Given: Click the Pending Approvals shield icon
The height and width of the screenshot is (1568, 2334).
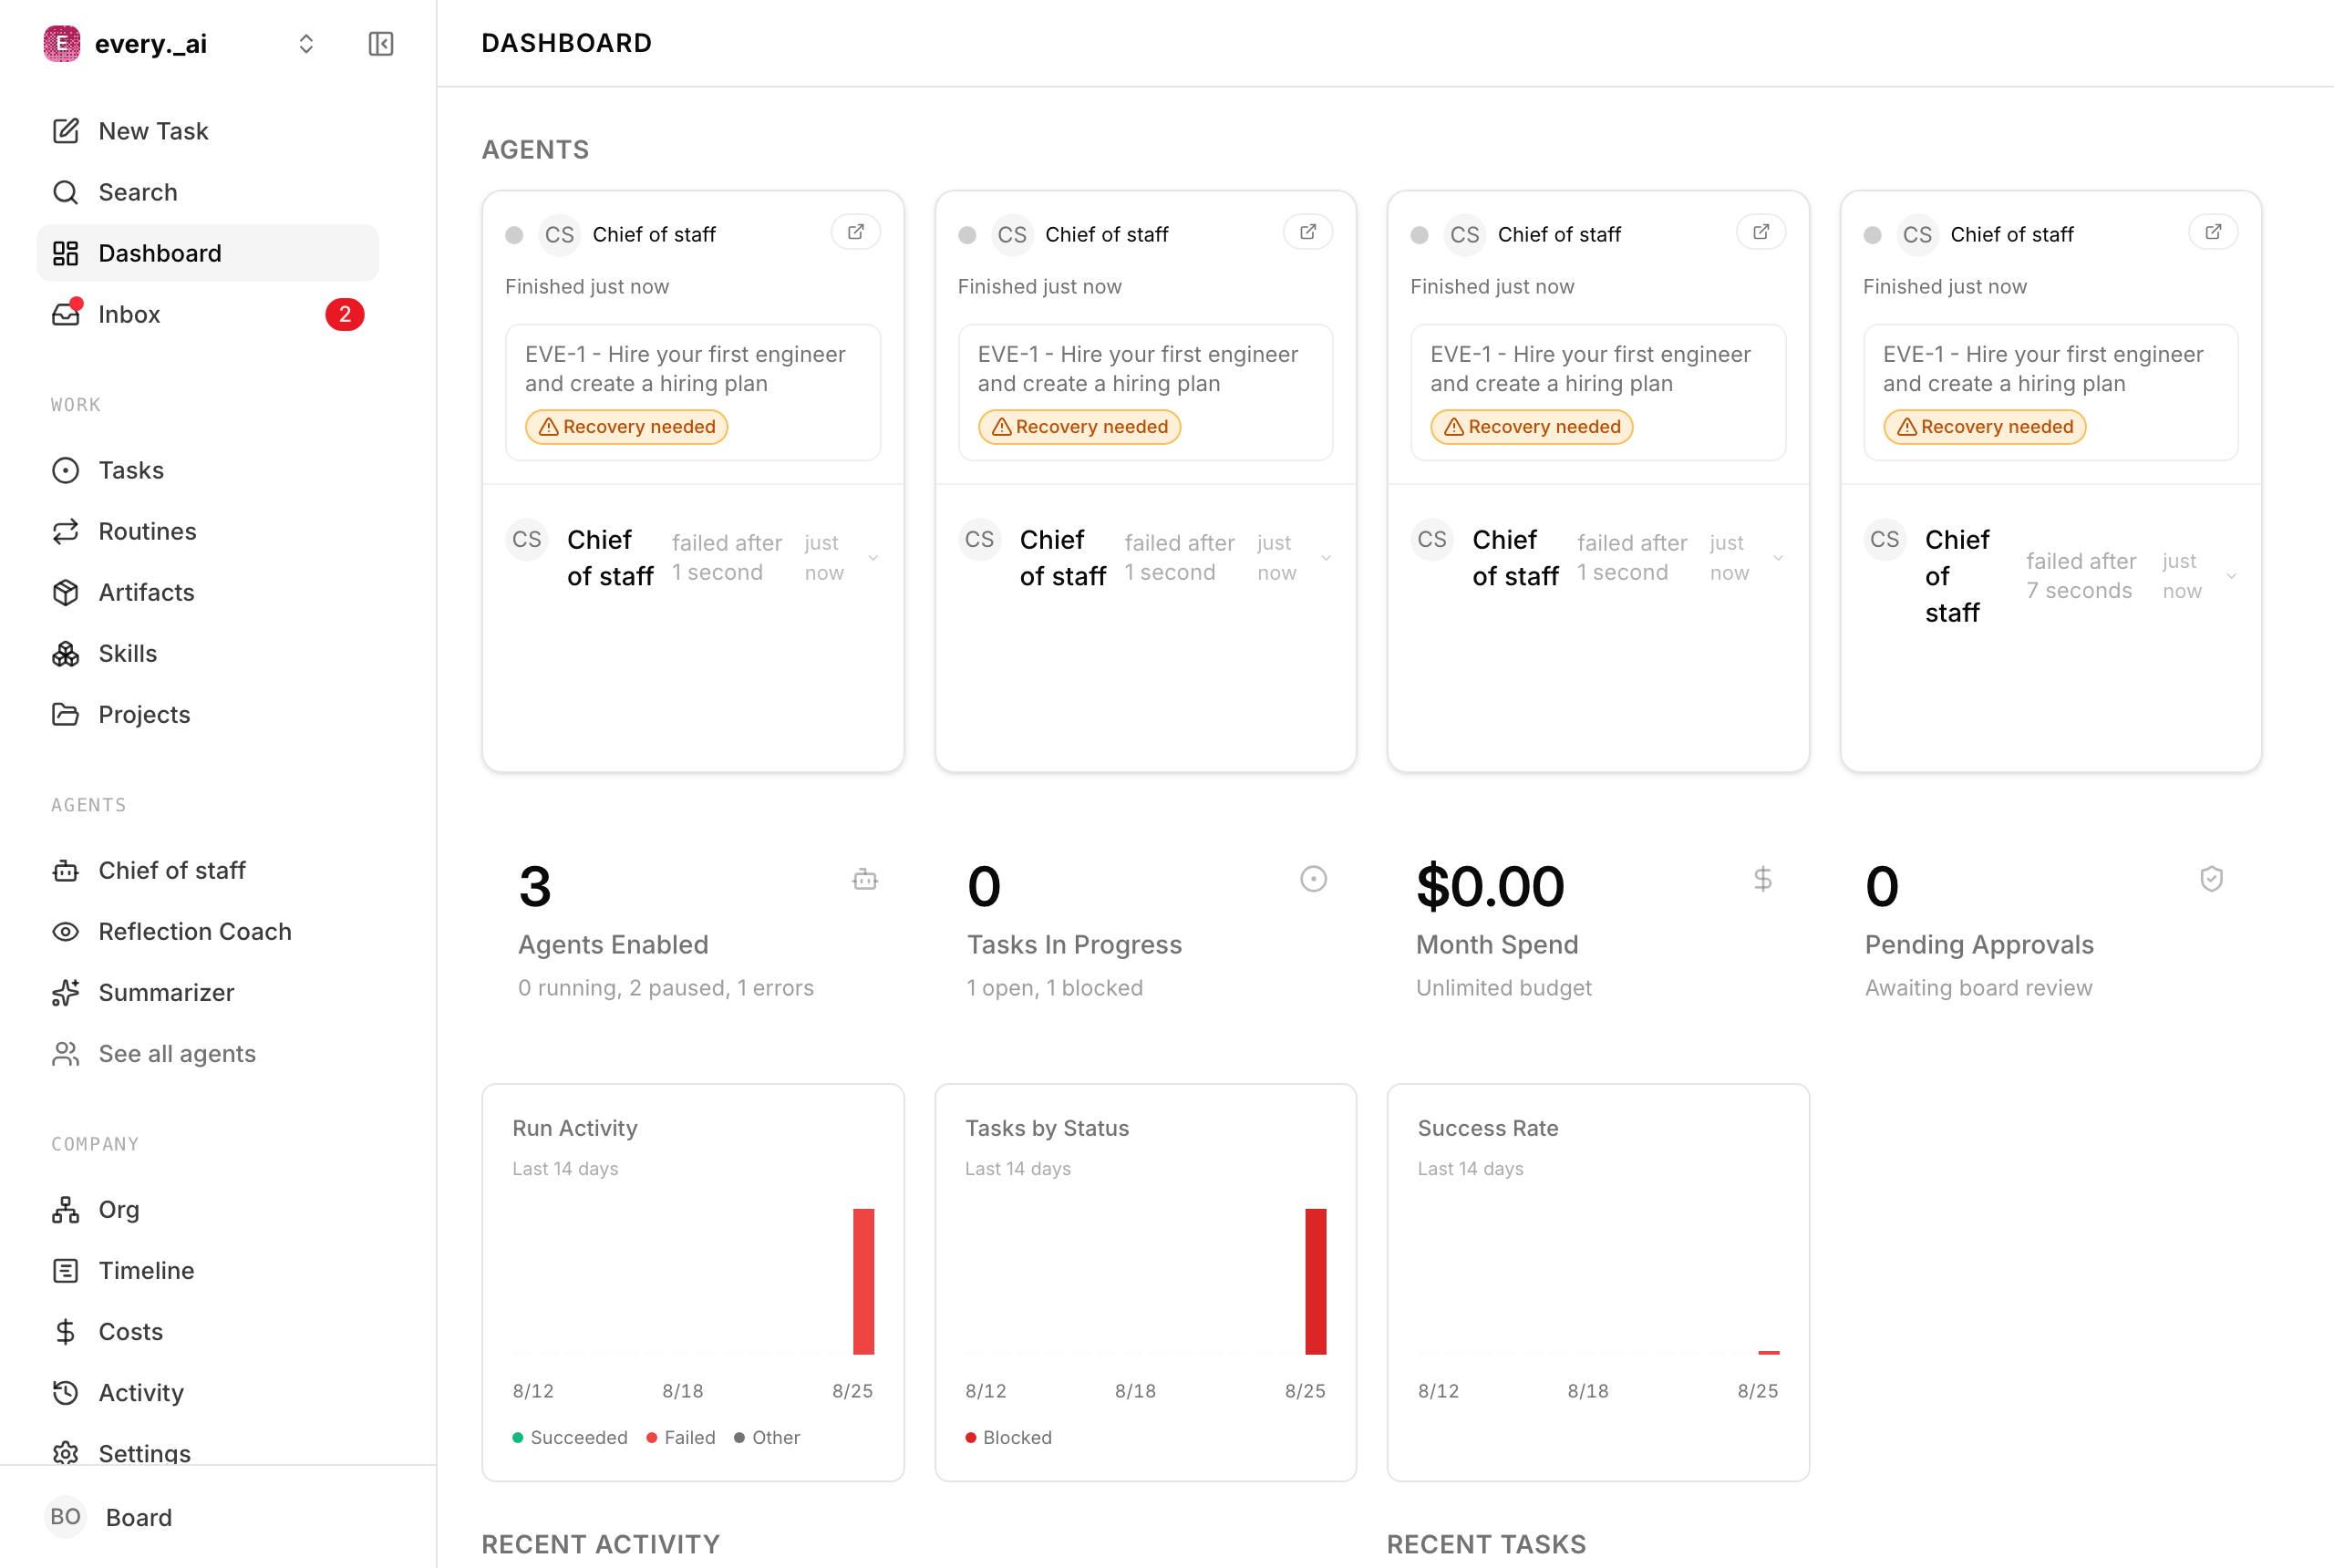Looking at the screenshot, I should click(x=2211, y=879).
